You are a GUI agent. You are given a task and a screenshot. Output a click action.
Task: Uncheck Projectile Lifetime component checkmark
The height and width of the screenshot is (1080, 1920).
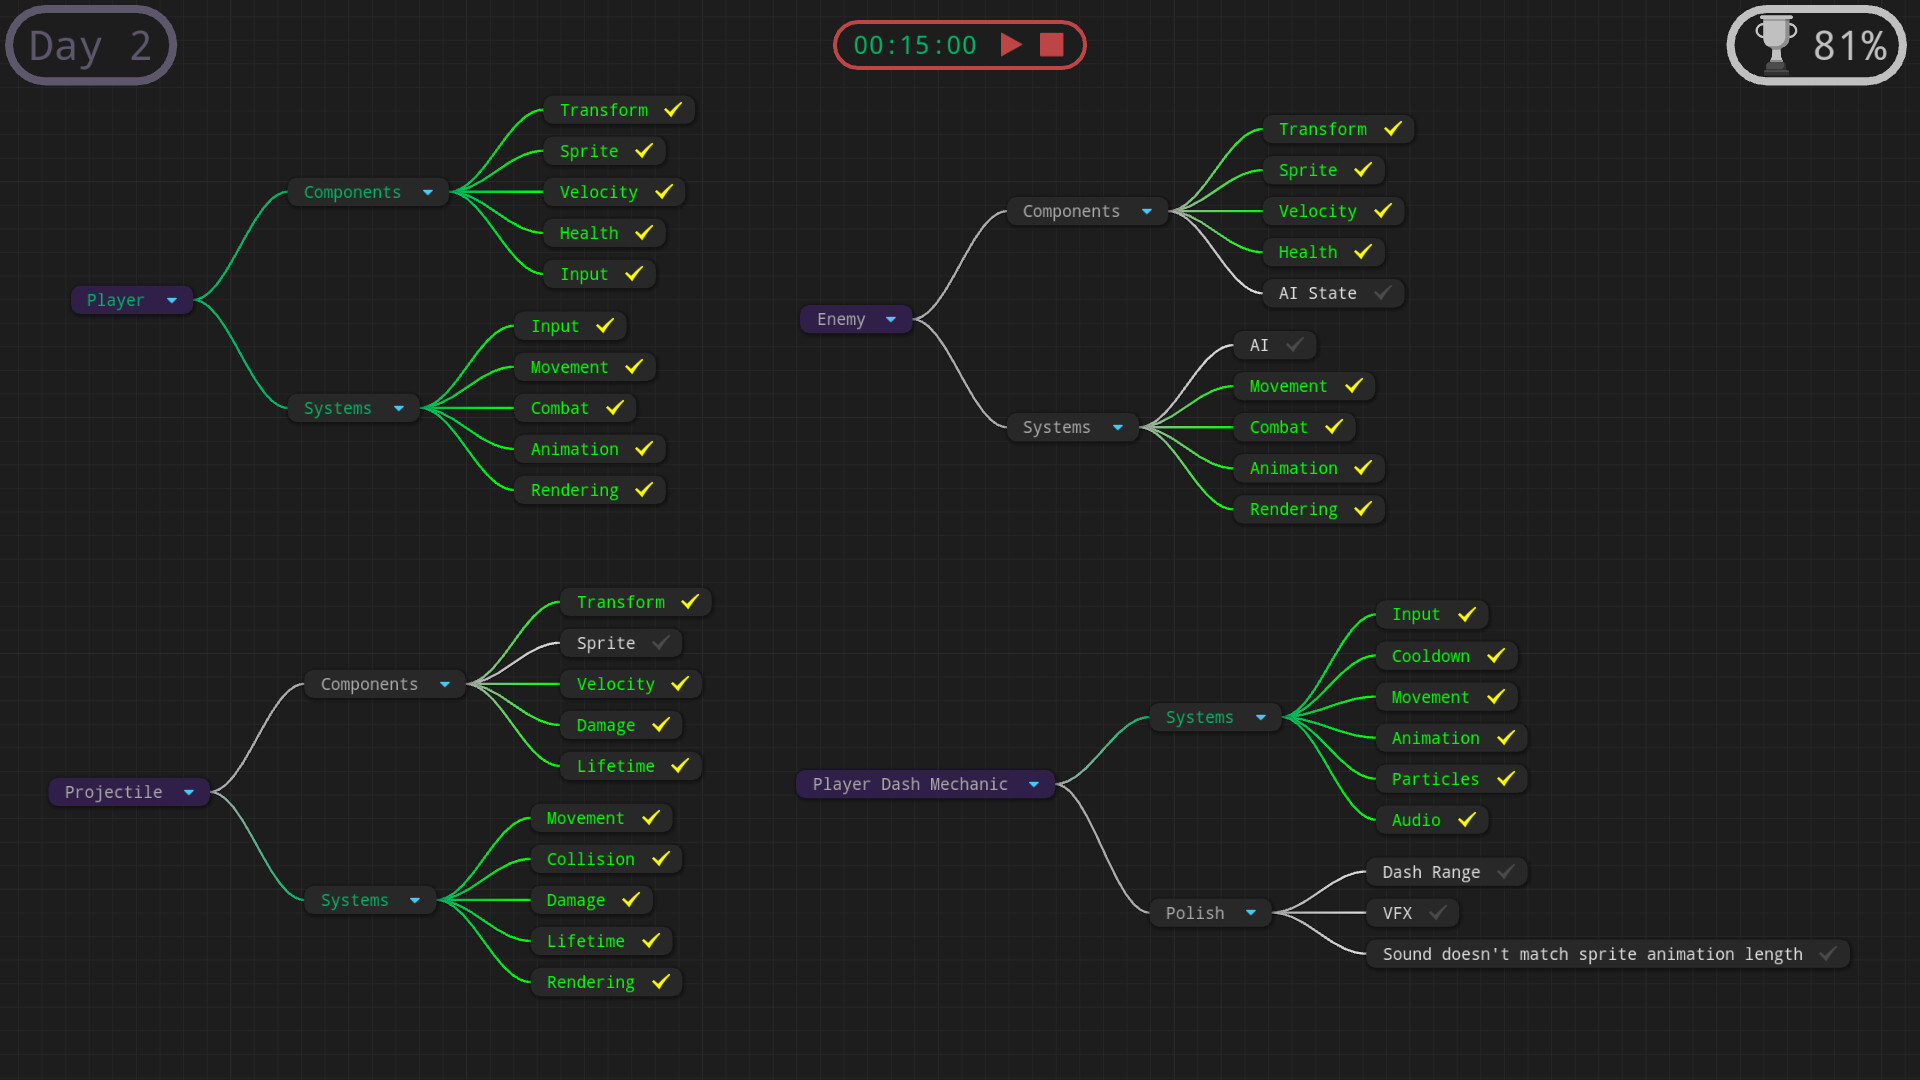(x=680, y=765)
